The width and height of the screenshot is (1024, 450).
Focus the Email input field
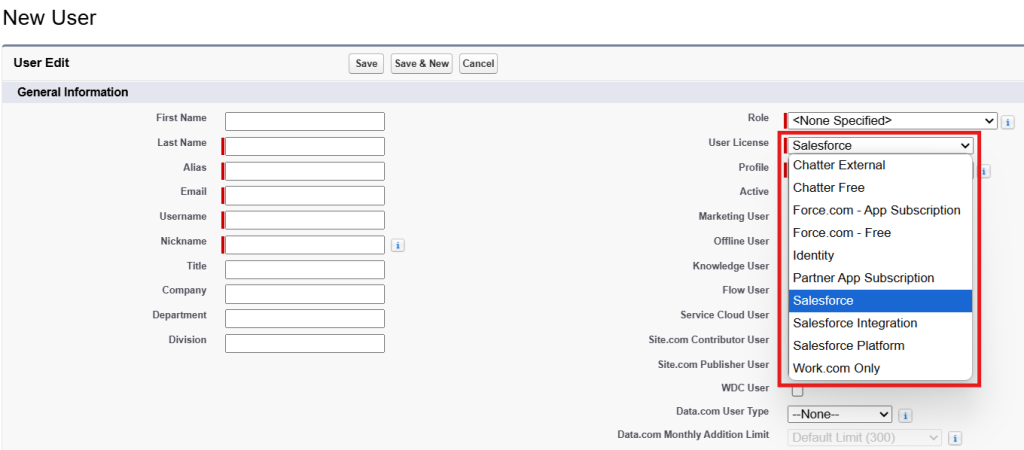[305, 196]
